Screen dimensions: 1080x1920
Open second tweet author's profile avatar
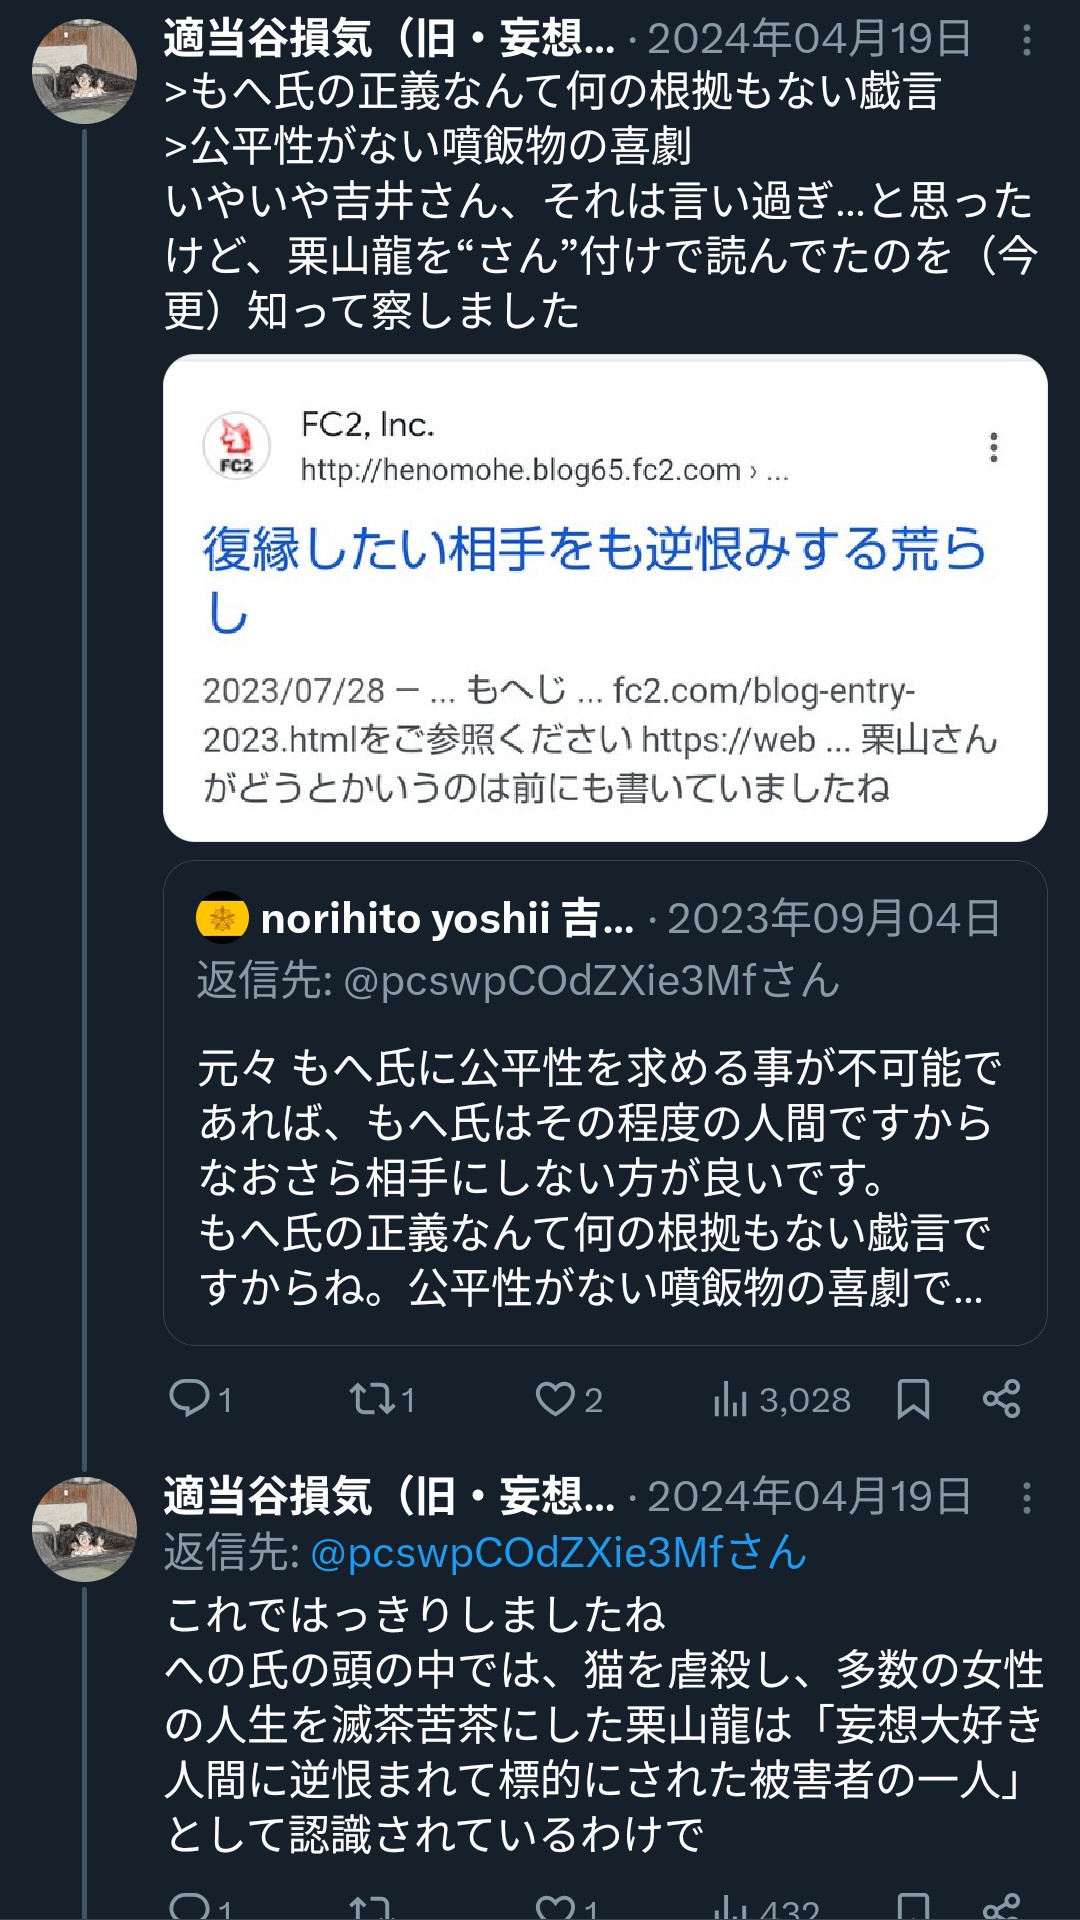(84, 1529)
